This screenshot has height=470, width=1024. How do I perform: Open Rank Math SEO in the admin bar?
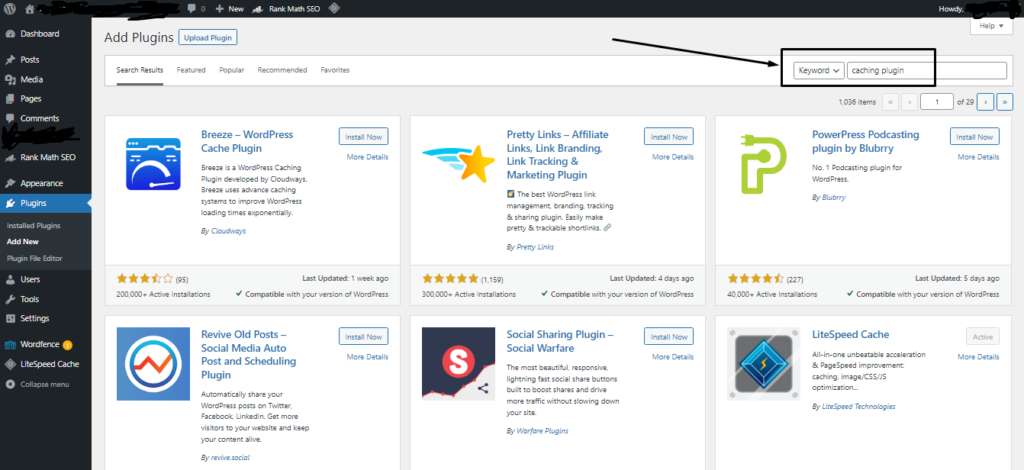click(286, 8)
